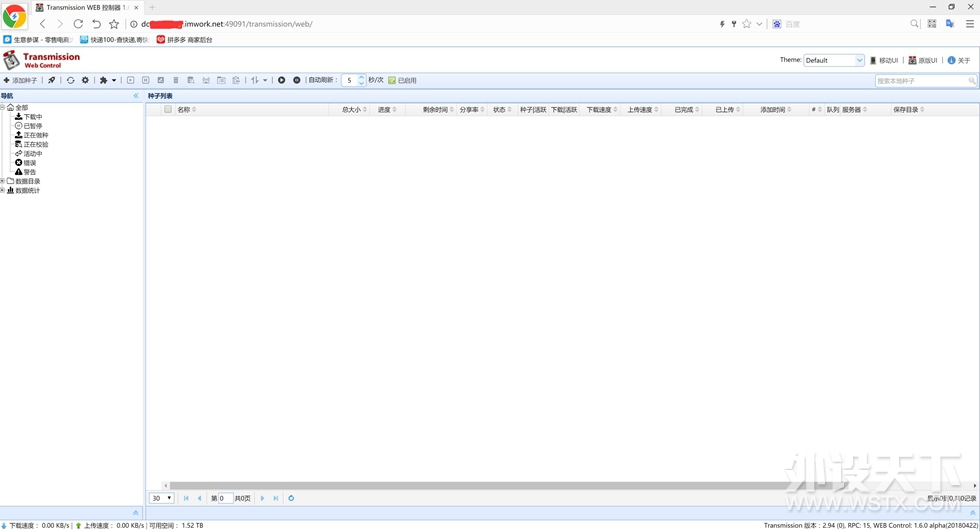Click the browser bookmark star icon
The image size is (980, 531).
114,24
